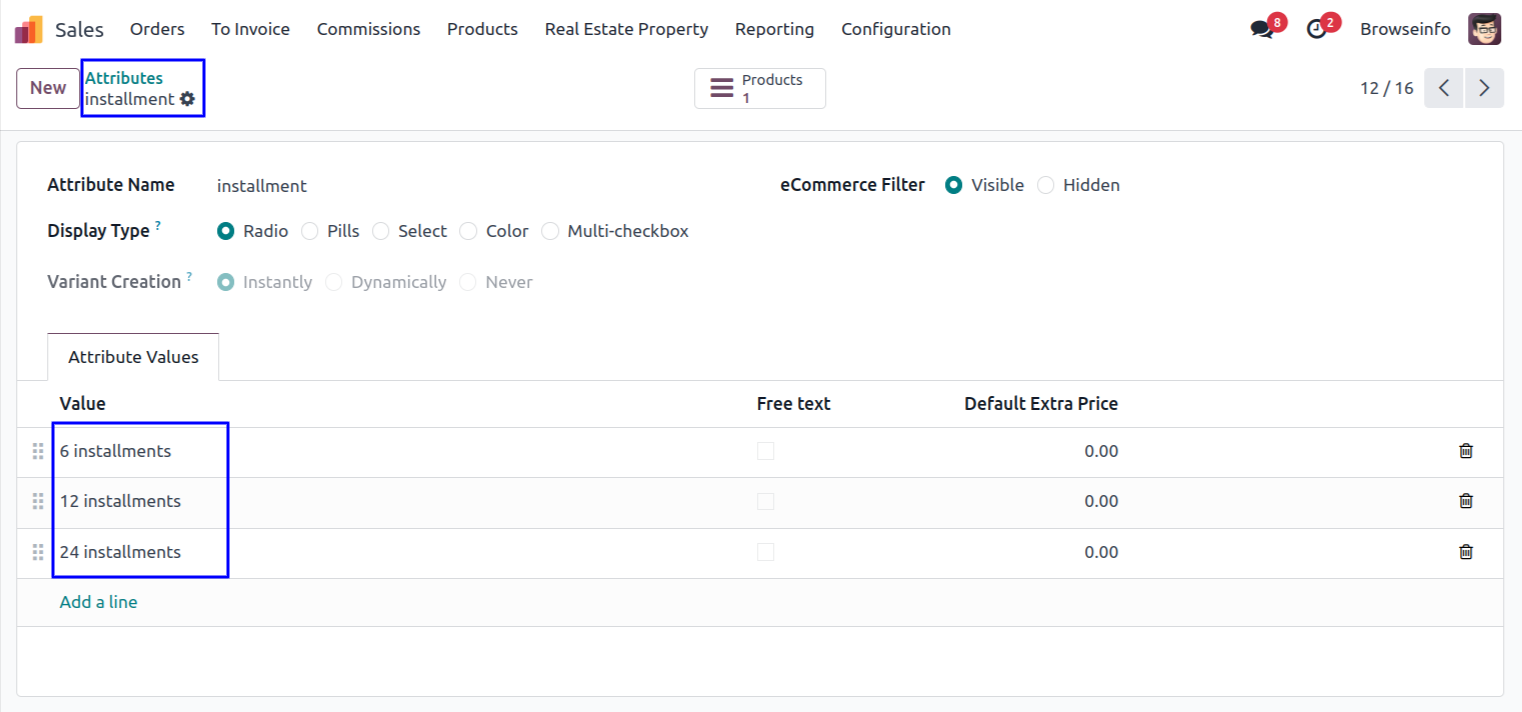Click the drag handle for 24 installments

38,552
